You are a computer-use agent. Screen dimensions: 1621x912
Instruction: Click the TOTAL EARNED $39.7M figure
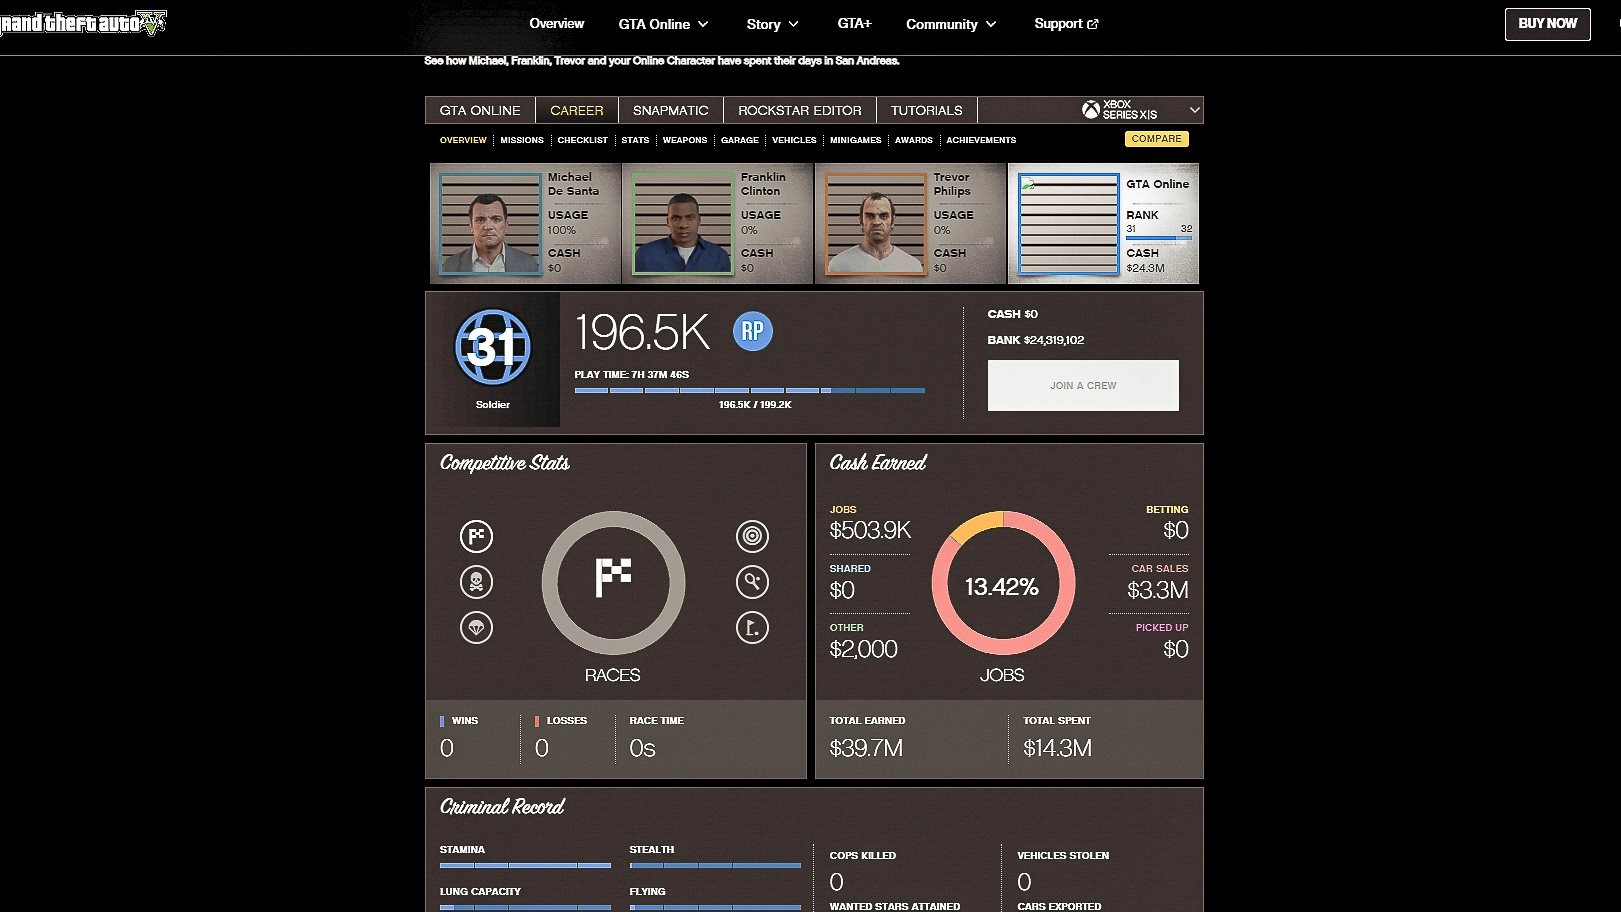866,748
